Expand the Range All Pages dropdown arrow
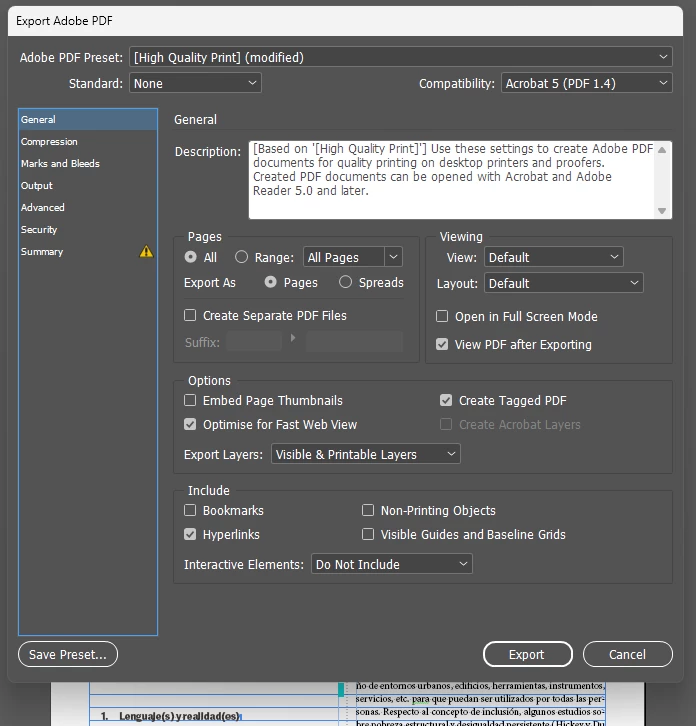This screenshot has width=696, height=726. tap(393, 257)
